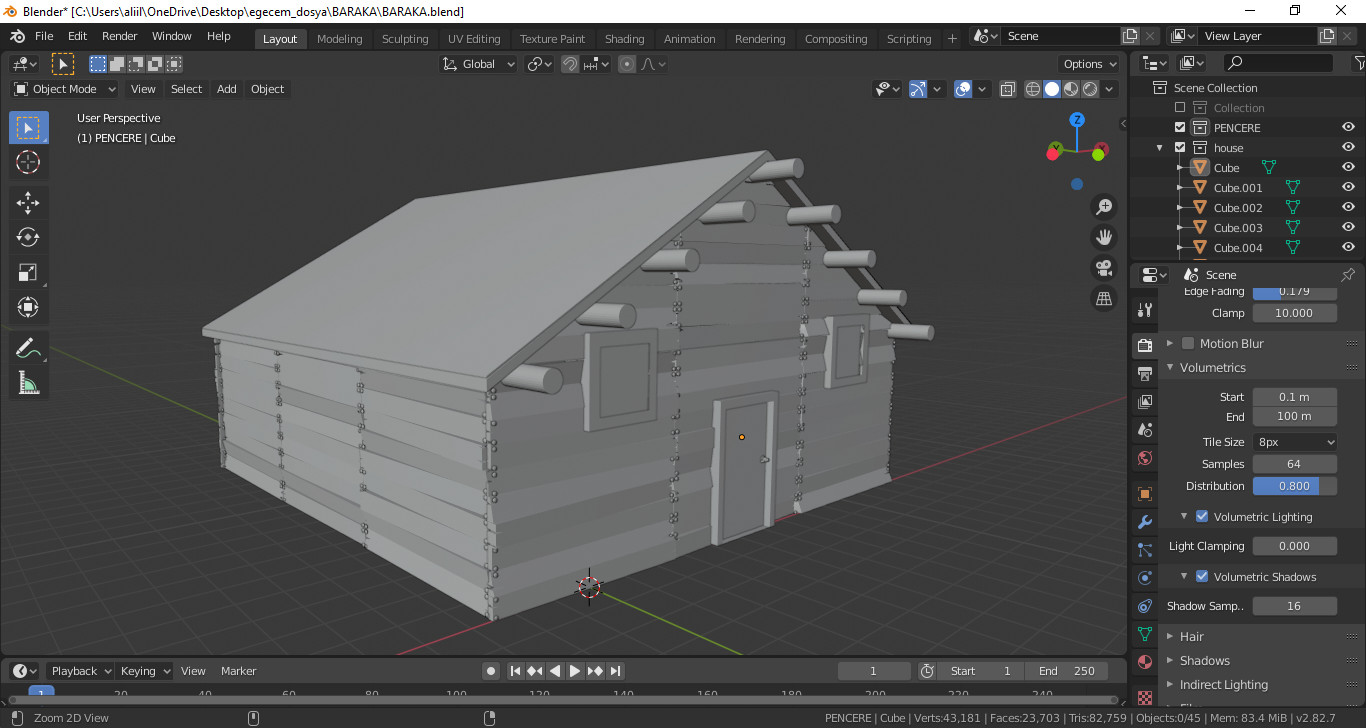Screen dimensions: 1366x728
Task: Switch to the Shading workspace tab
Action: point(624,38)
